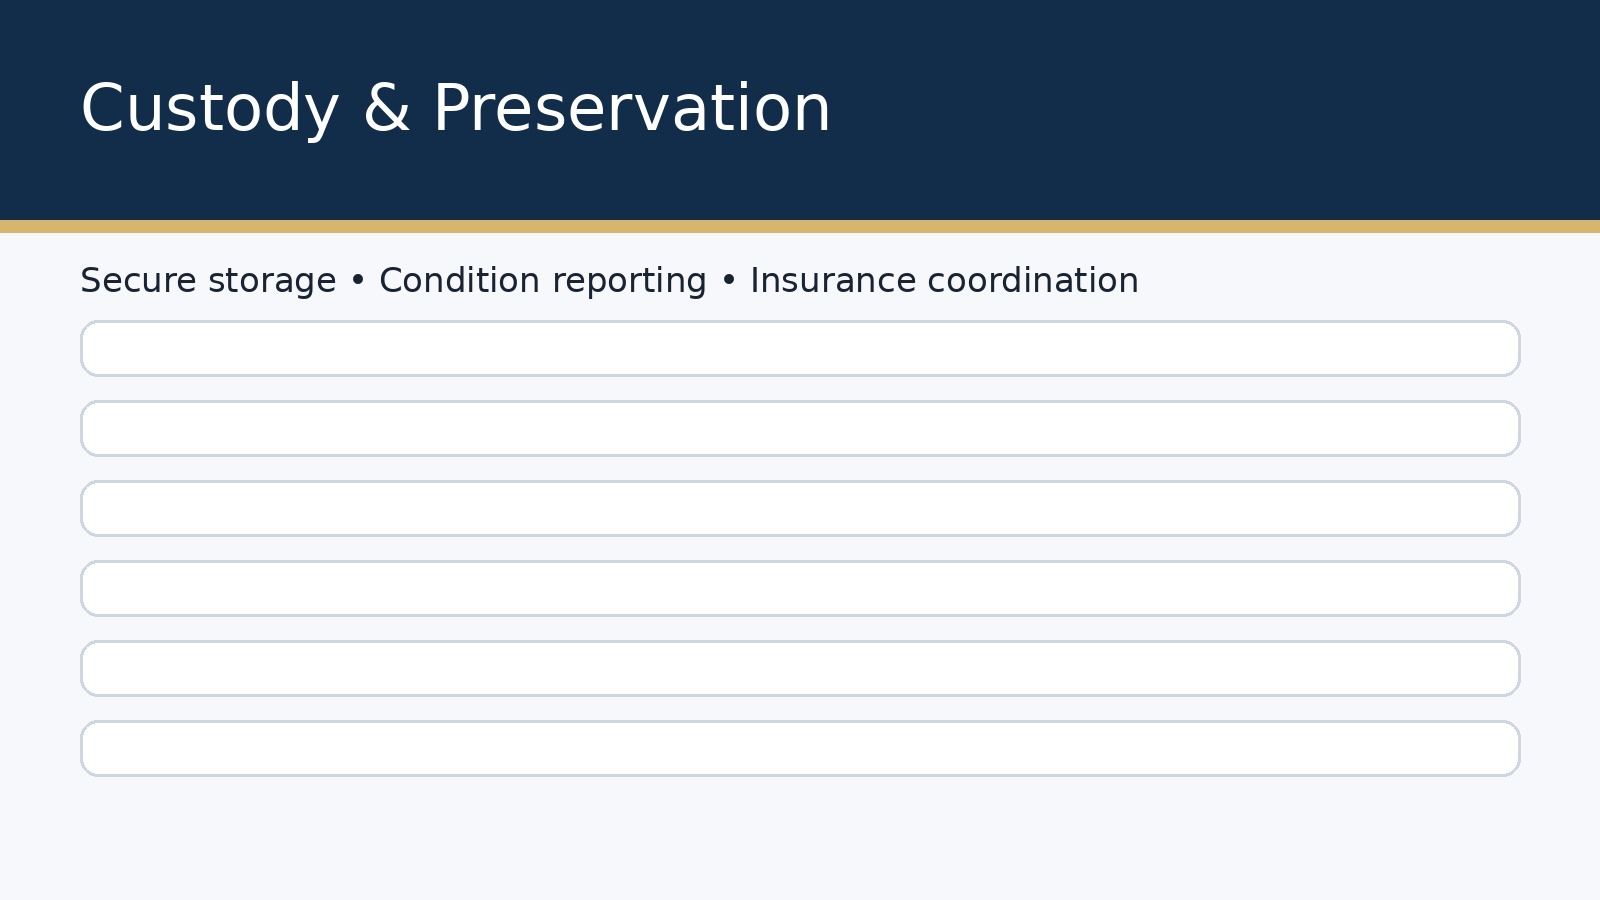This screenshot has width=1600, height=900.
Task: Click the gold divider bar under the header
Action: click(800, 227)
